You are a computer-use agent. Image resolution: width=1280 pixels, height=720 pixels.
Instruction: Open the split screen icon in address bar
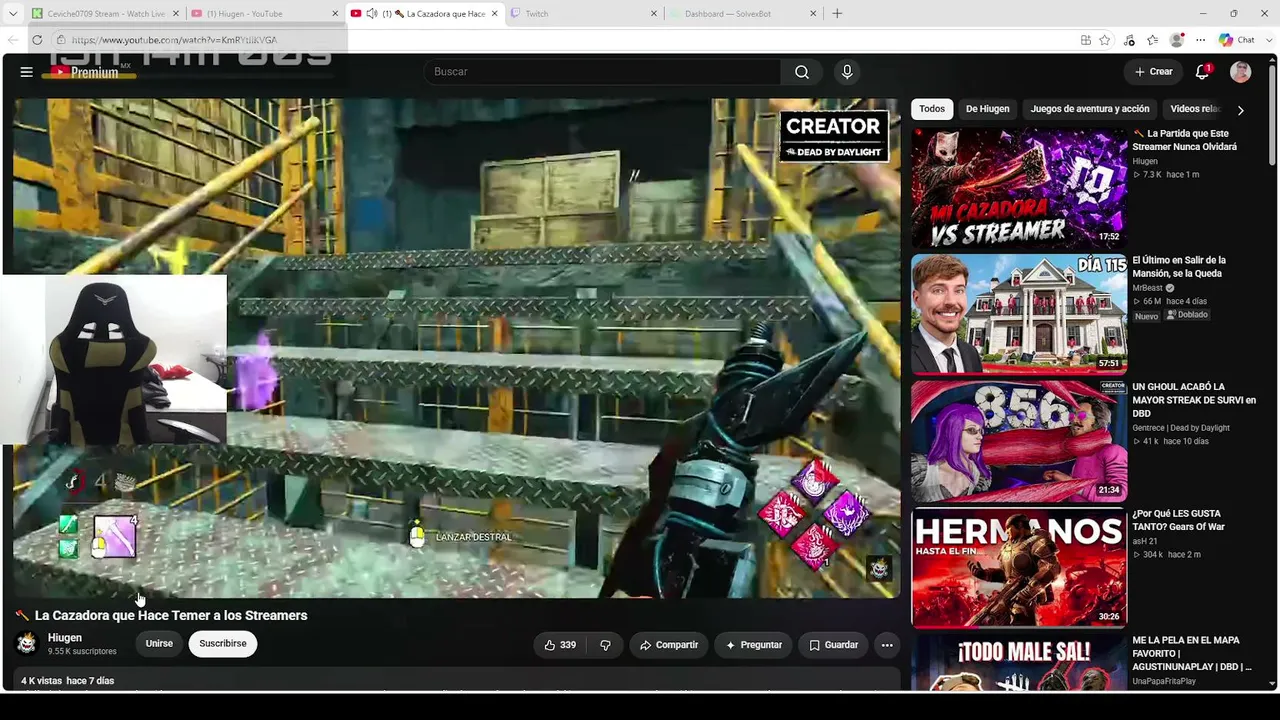click(x=1086, y=40)
